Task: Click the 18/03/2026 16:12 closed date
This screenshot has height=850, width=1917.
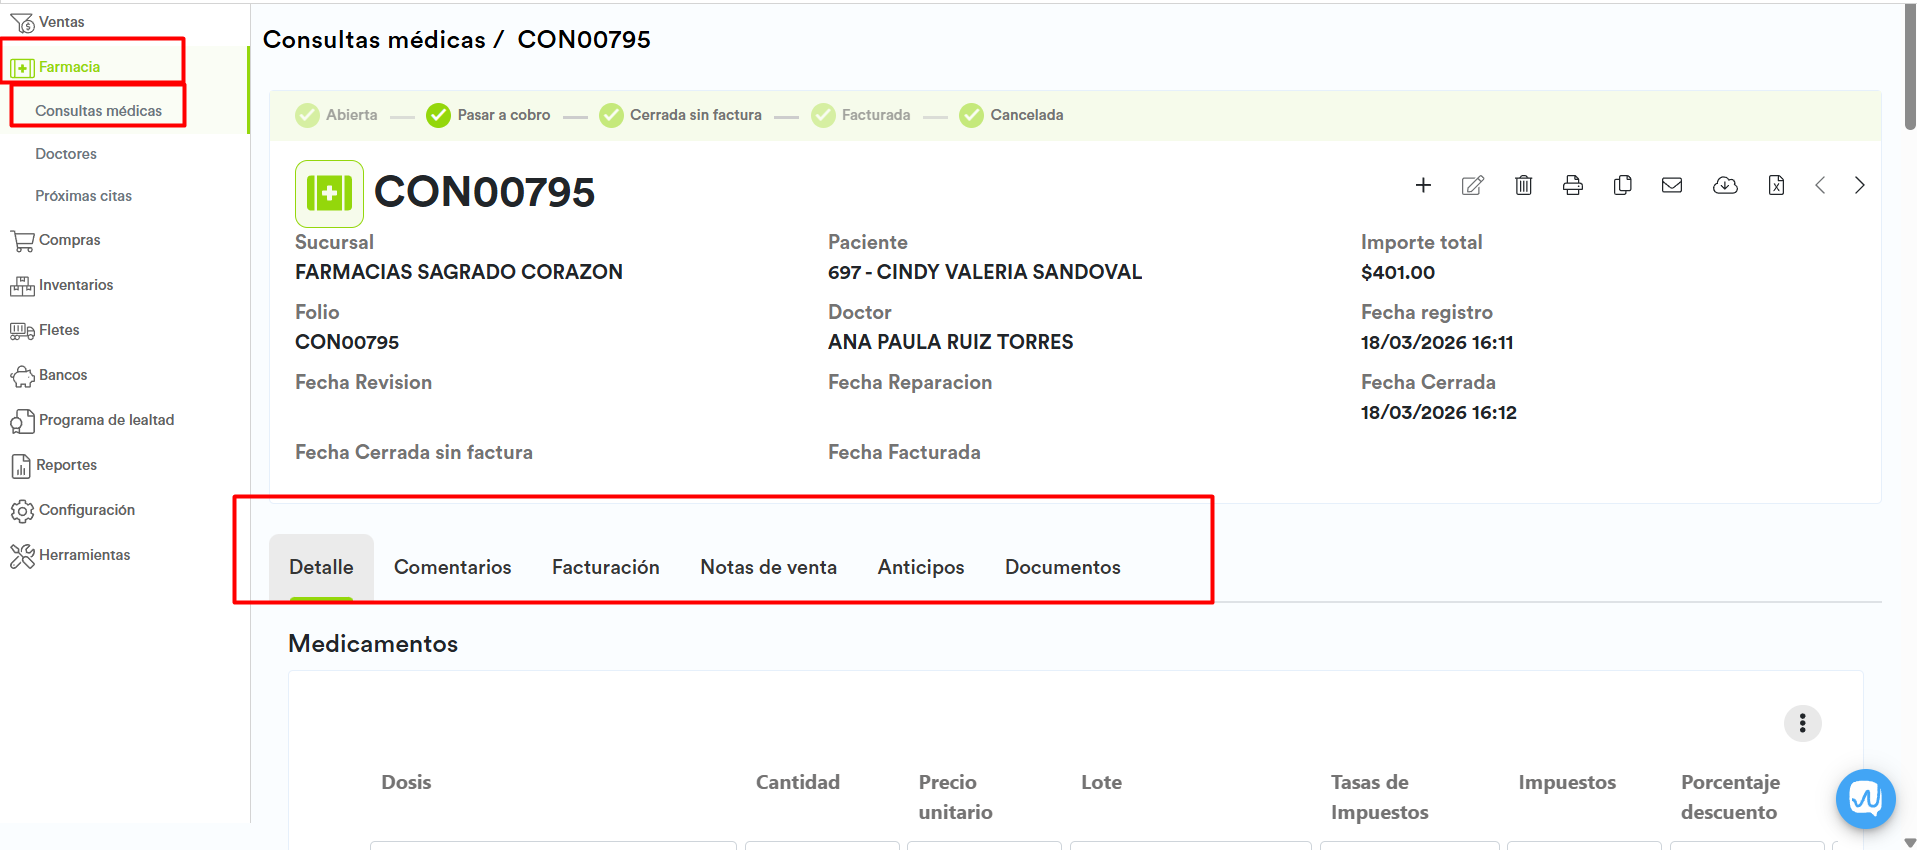Action: 1439,412
